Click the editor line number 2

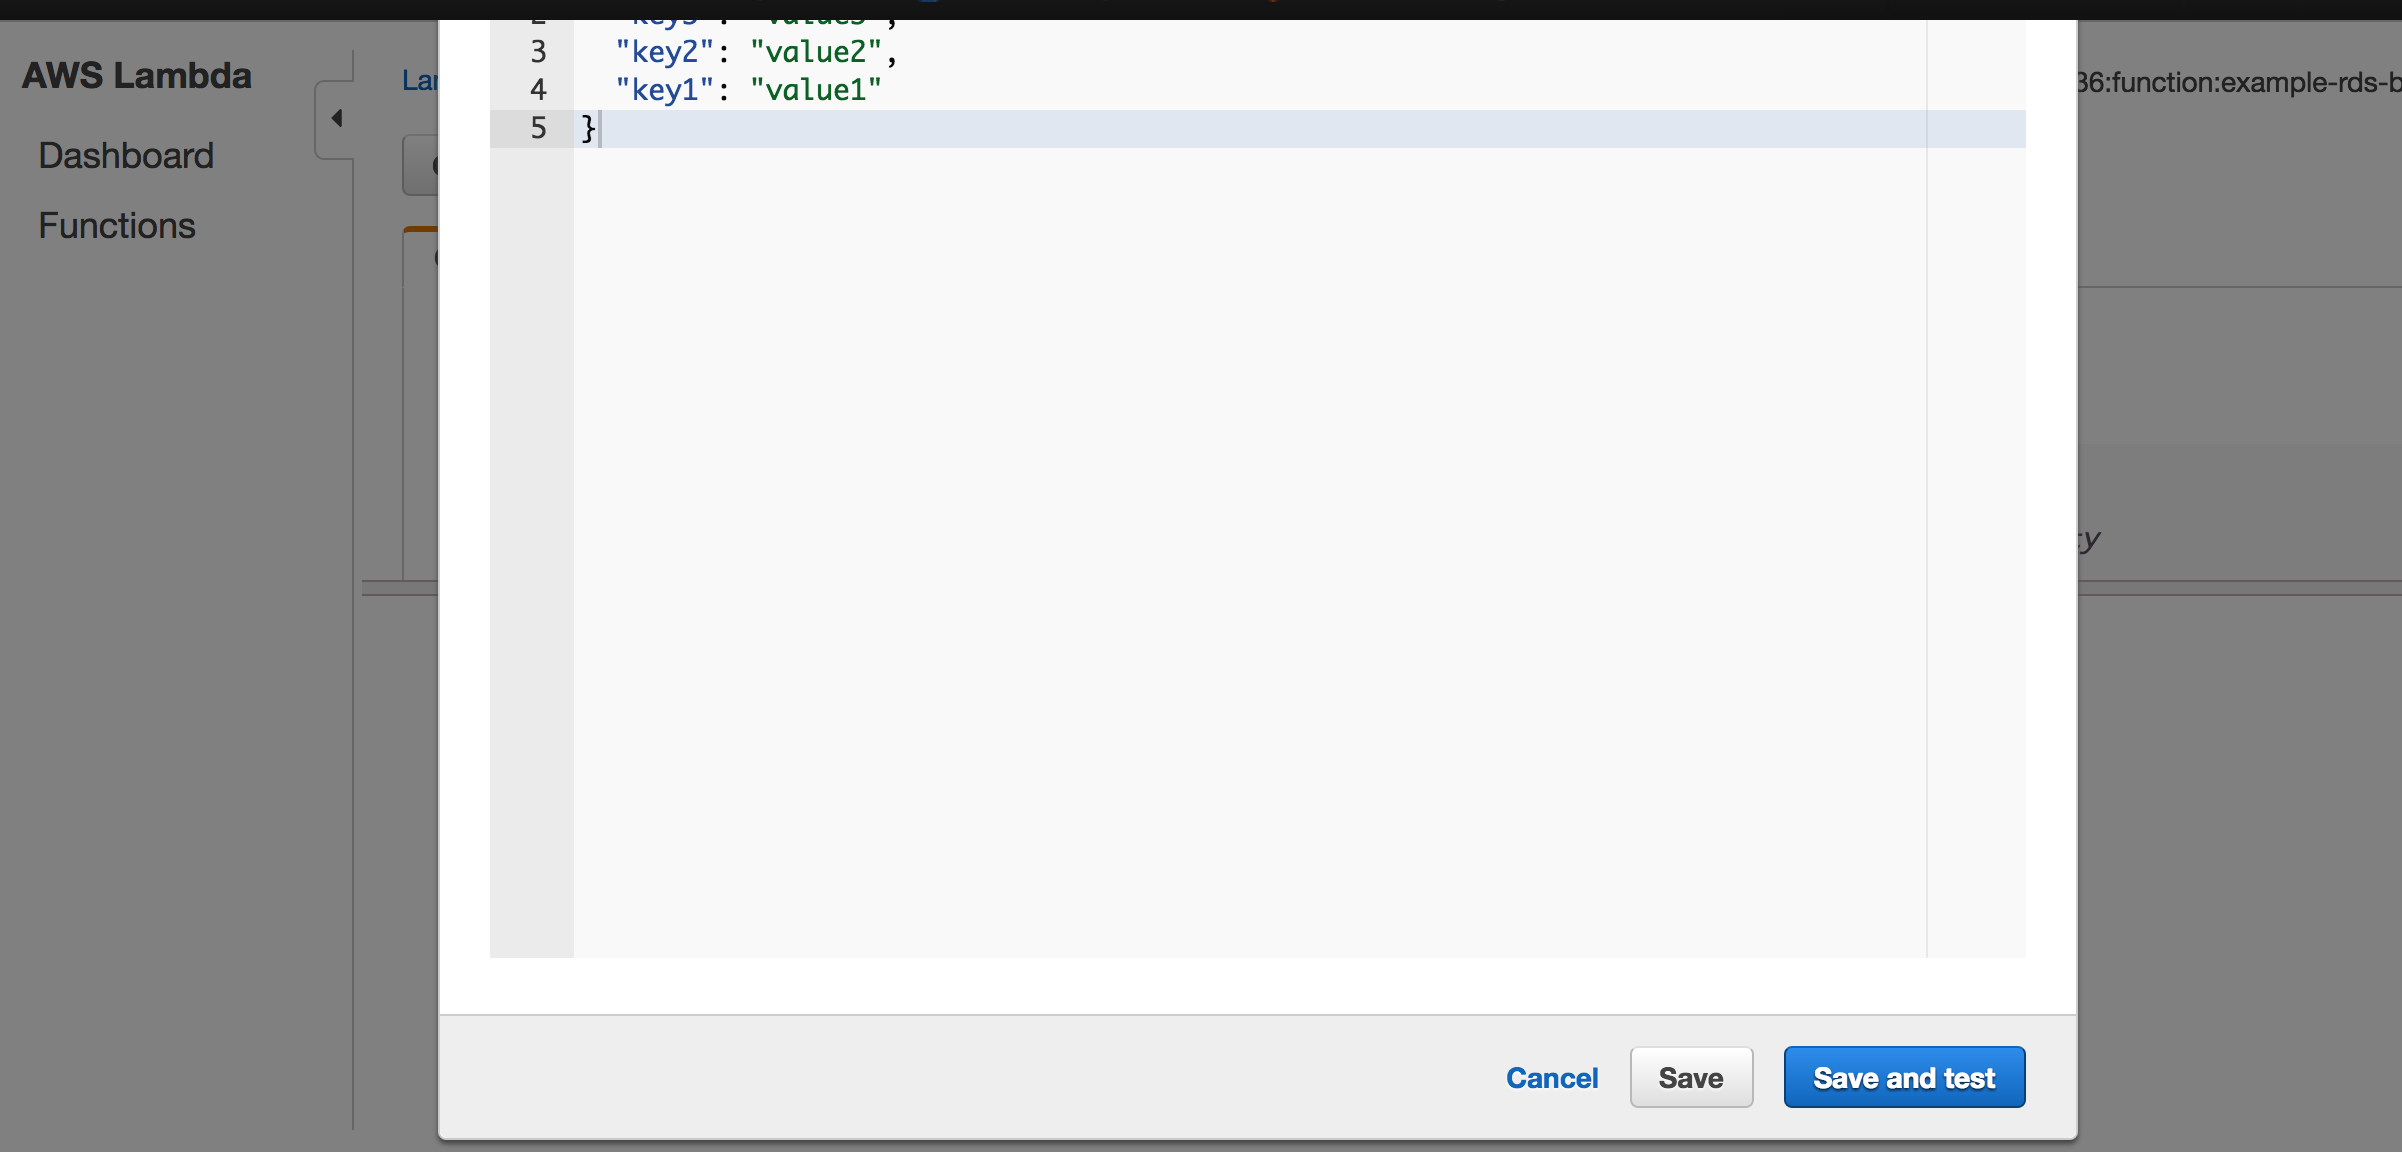pos(536,11)
